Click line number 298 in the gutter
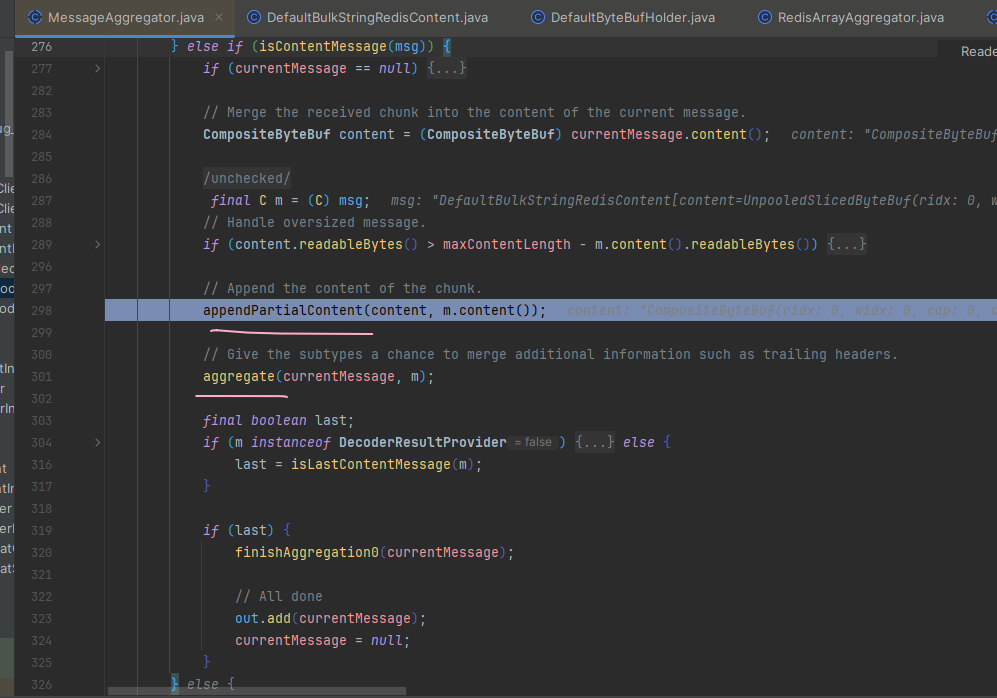Screen dimensions: 997x698 tap(42, 310)
